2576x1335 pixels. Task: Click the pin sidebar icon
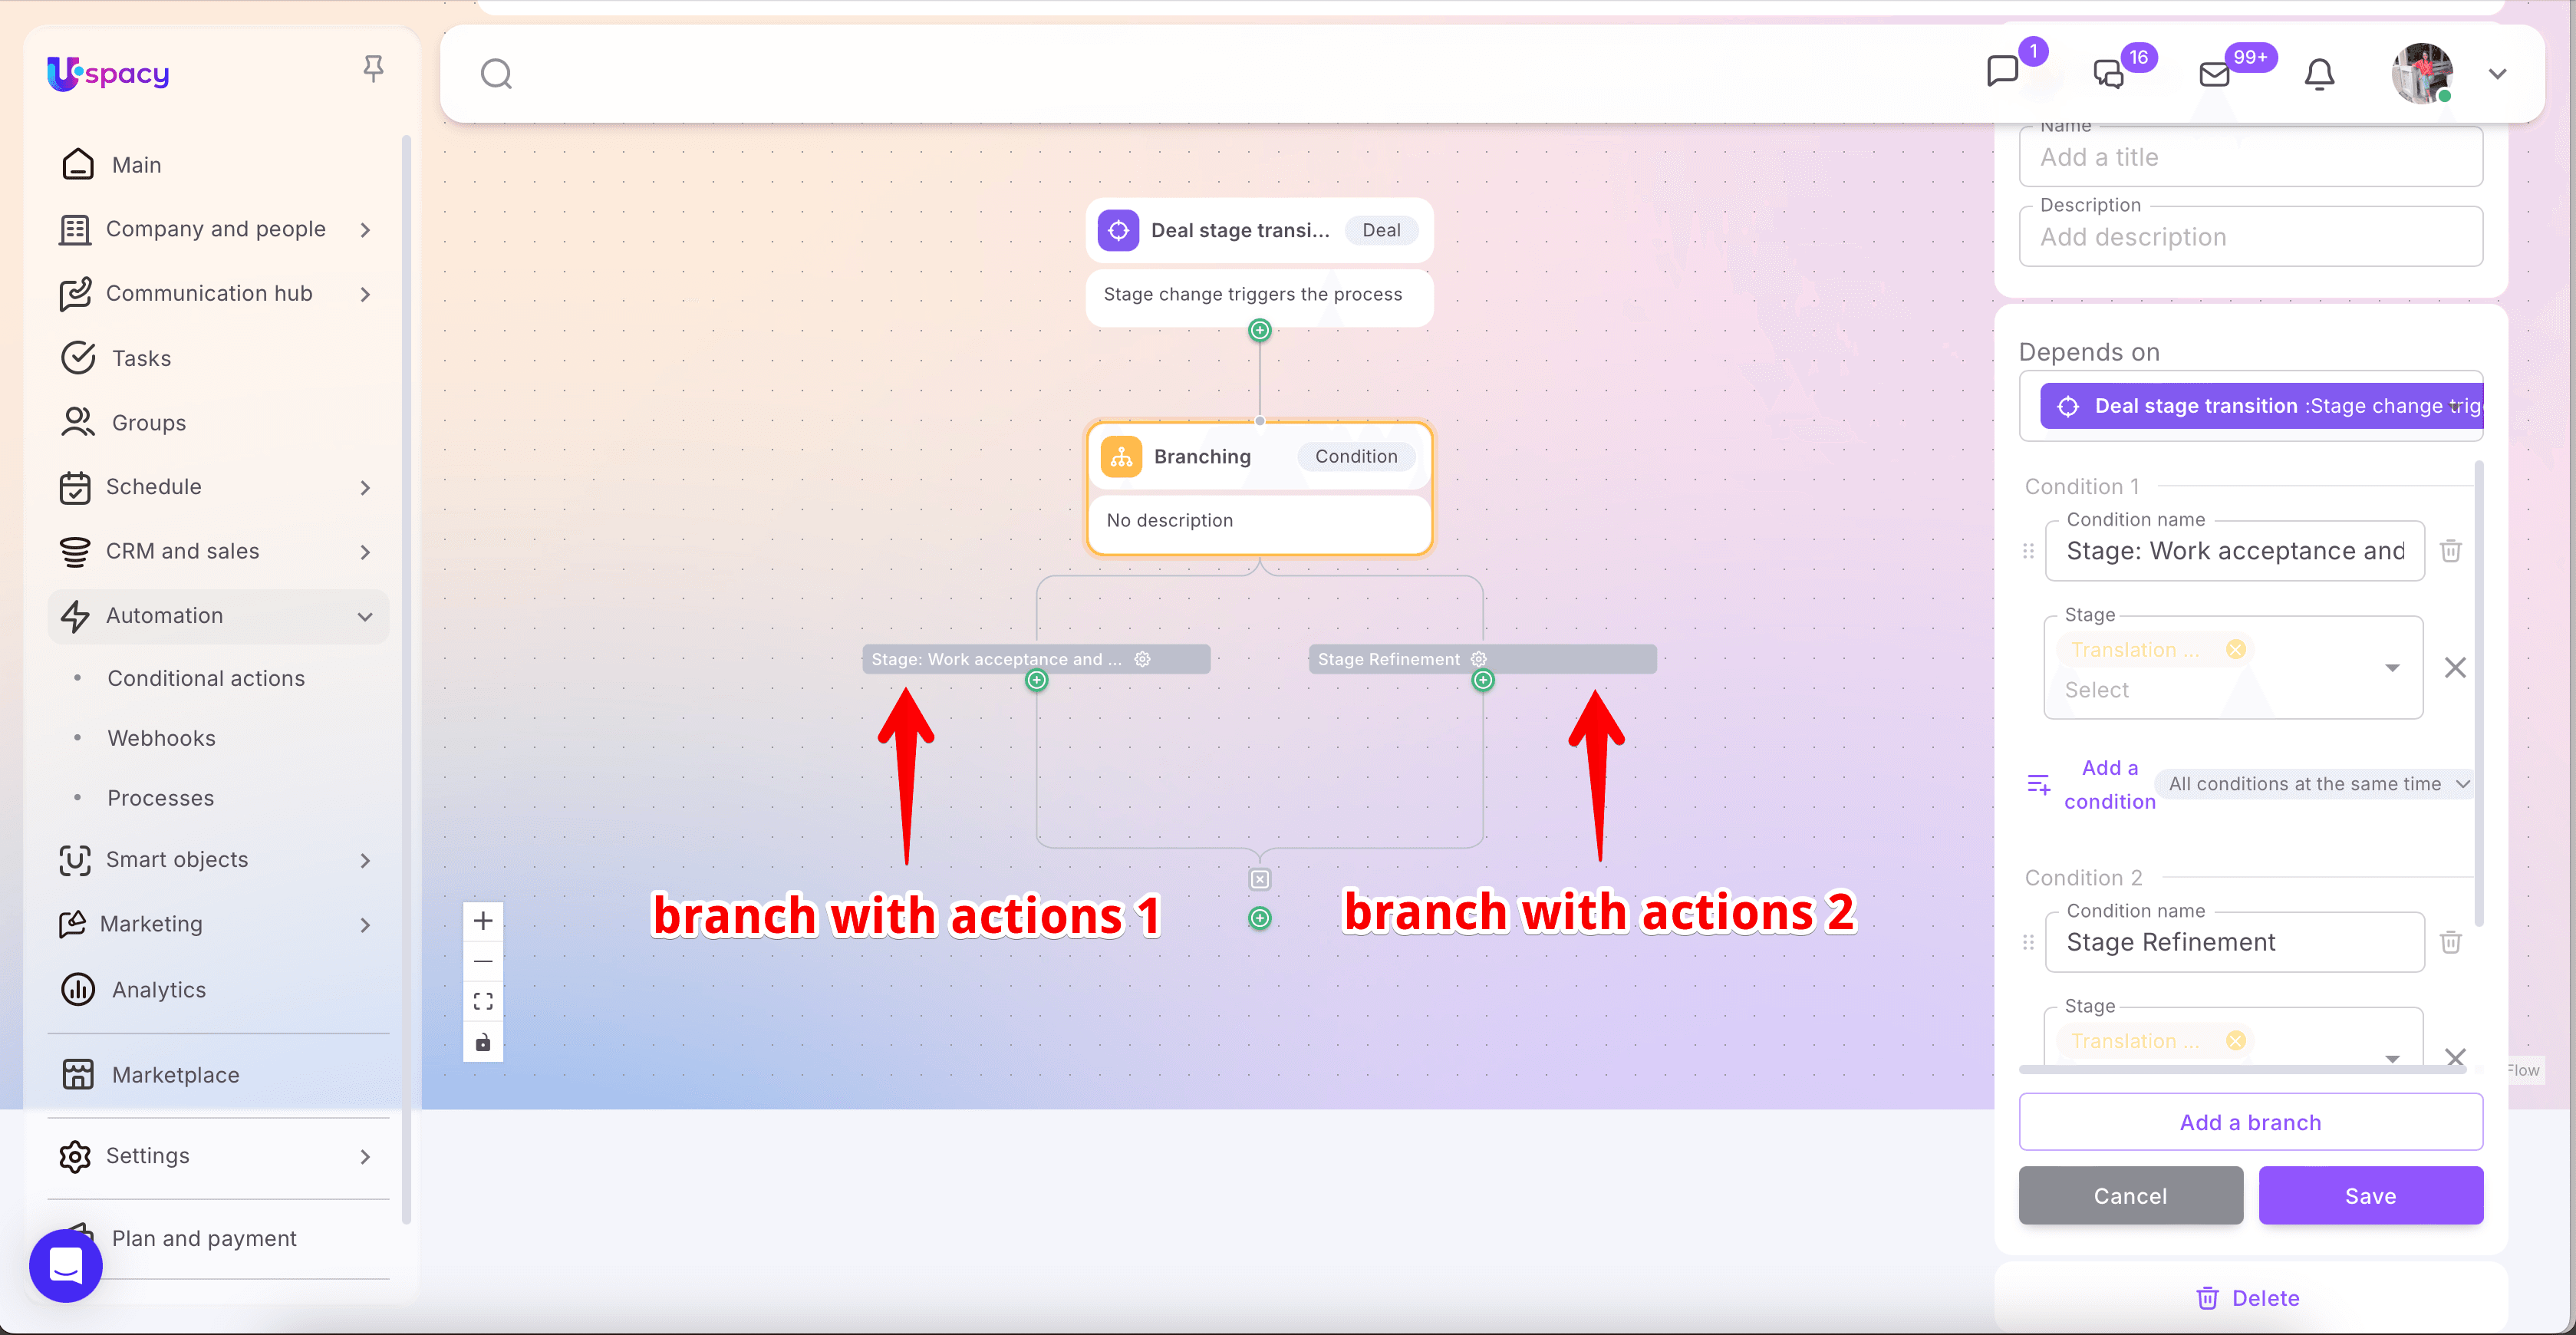coord(373,68)
